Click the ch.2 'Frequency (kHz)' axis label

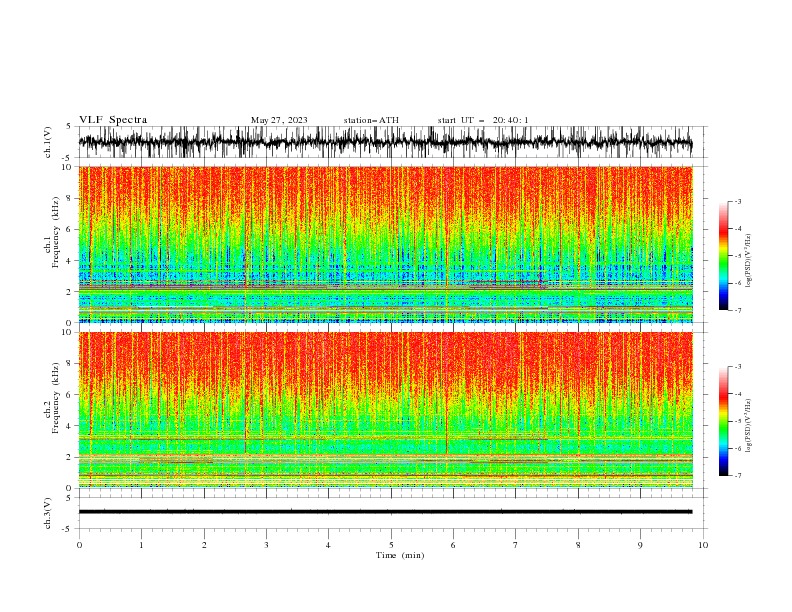[x=55, y=398]
